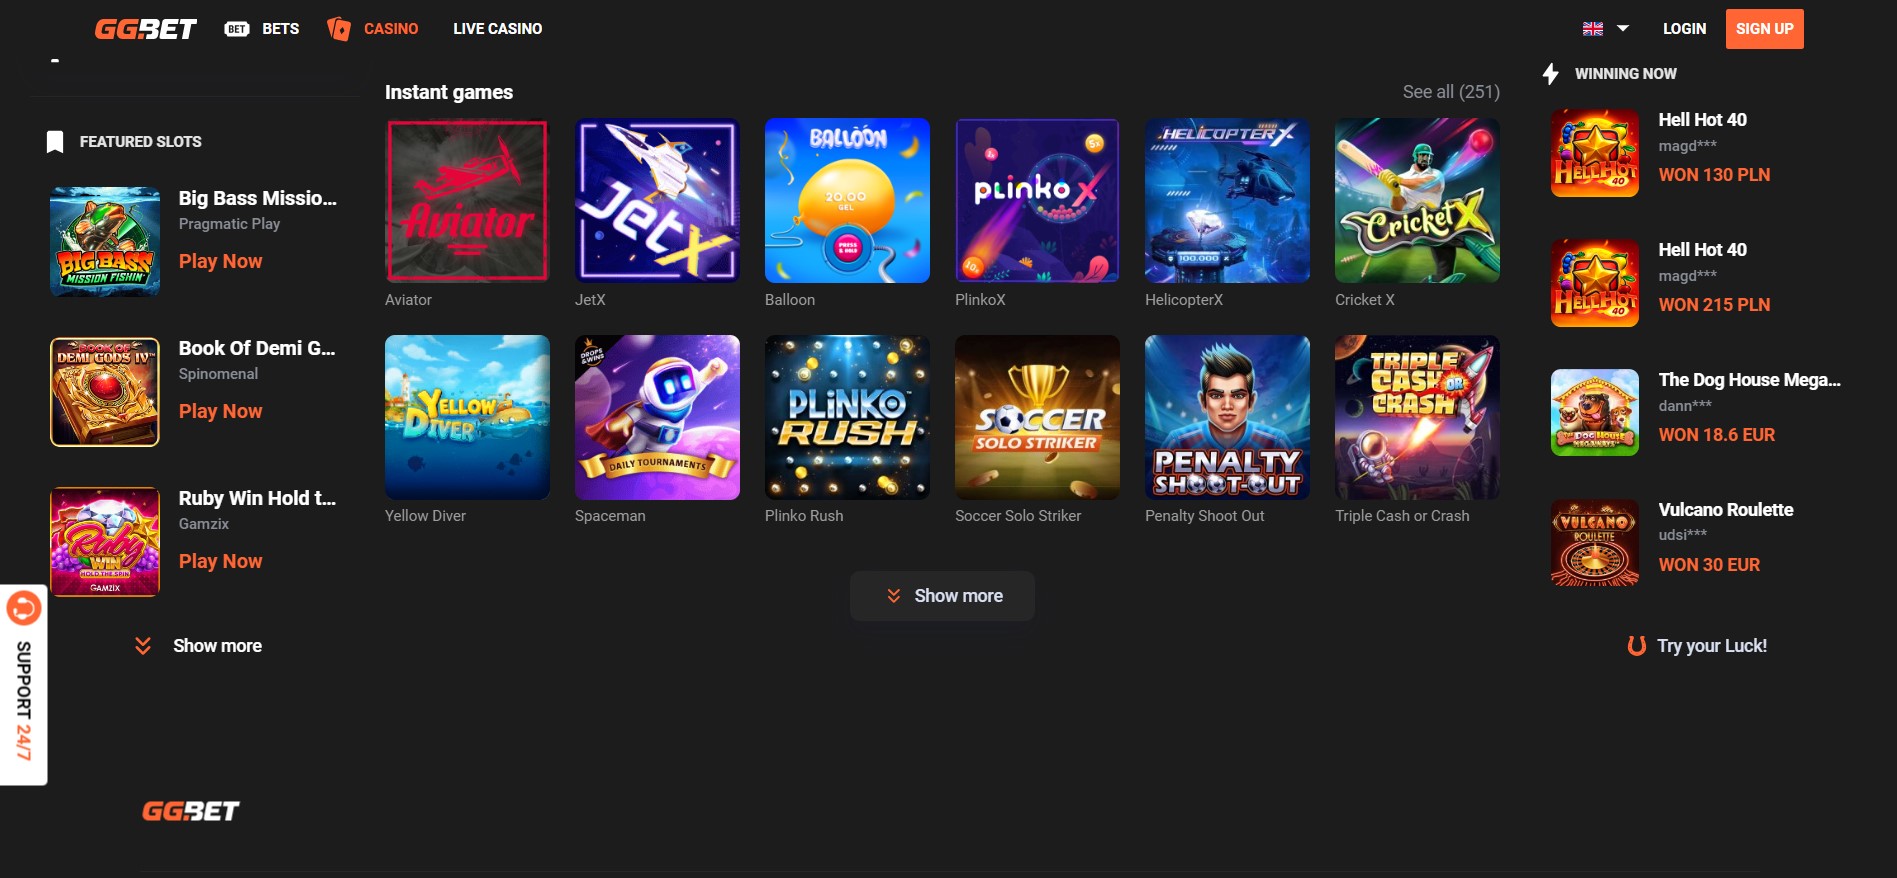Click the Hell Hot 40 icon, 215 PLN win
Viewport: 1897px width, 878px height.
click(1595, 283)
